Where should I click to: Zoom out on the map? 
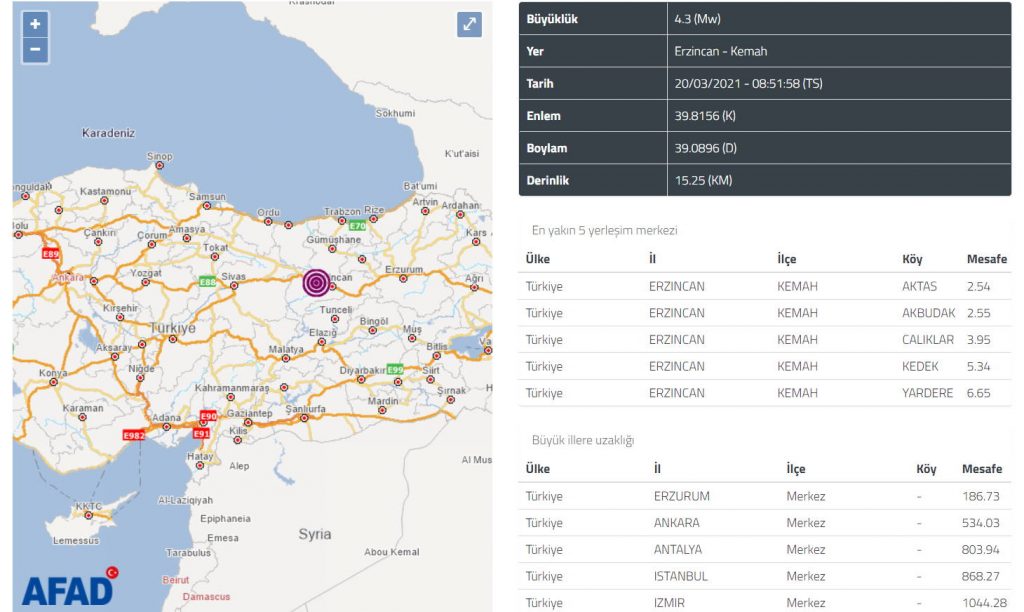35,49
